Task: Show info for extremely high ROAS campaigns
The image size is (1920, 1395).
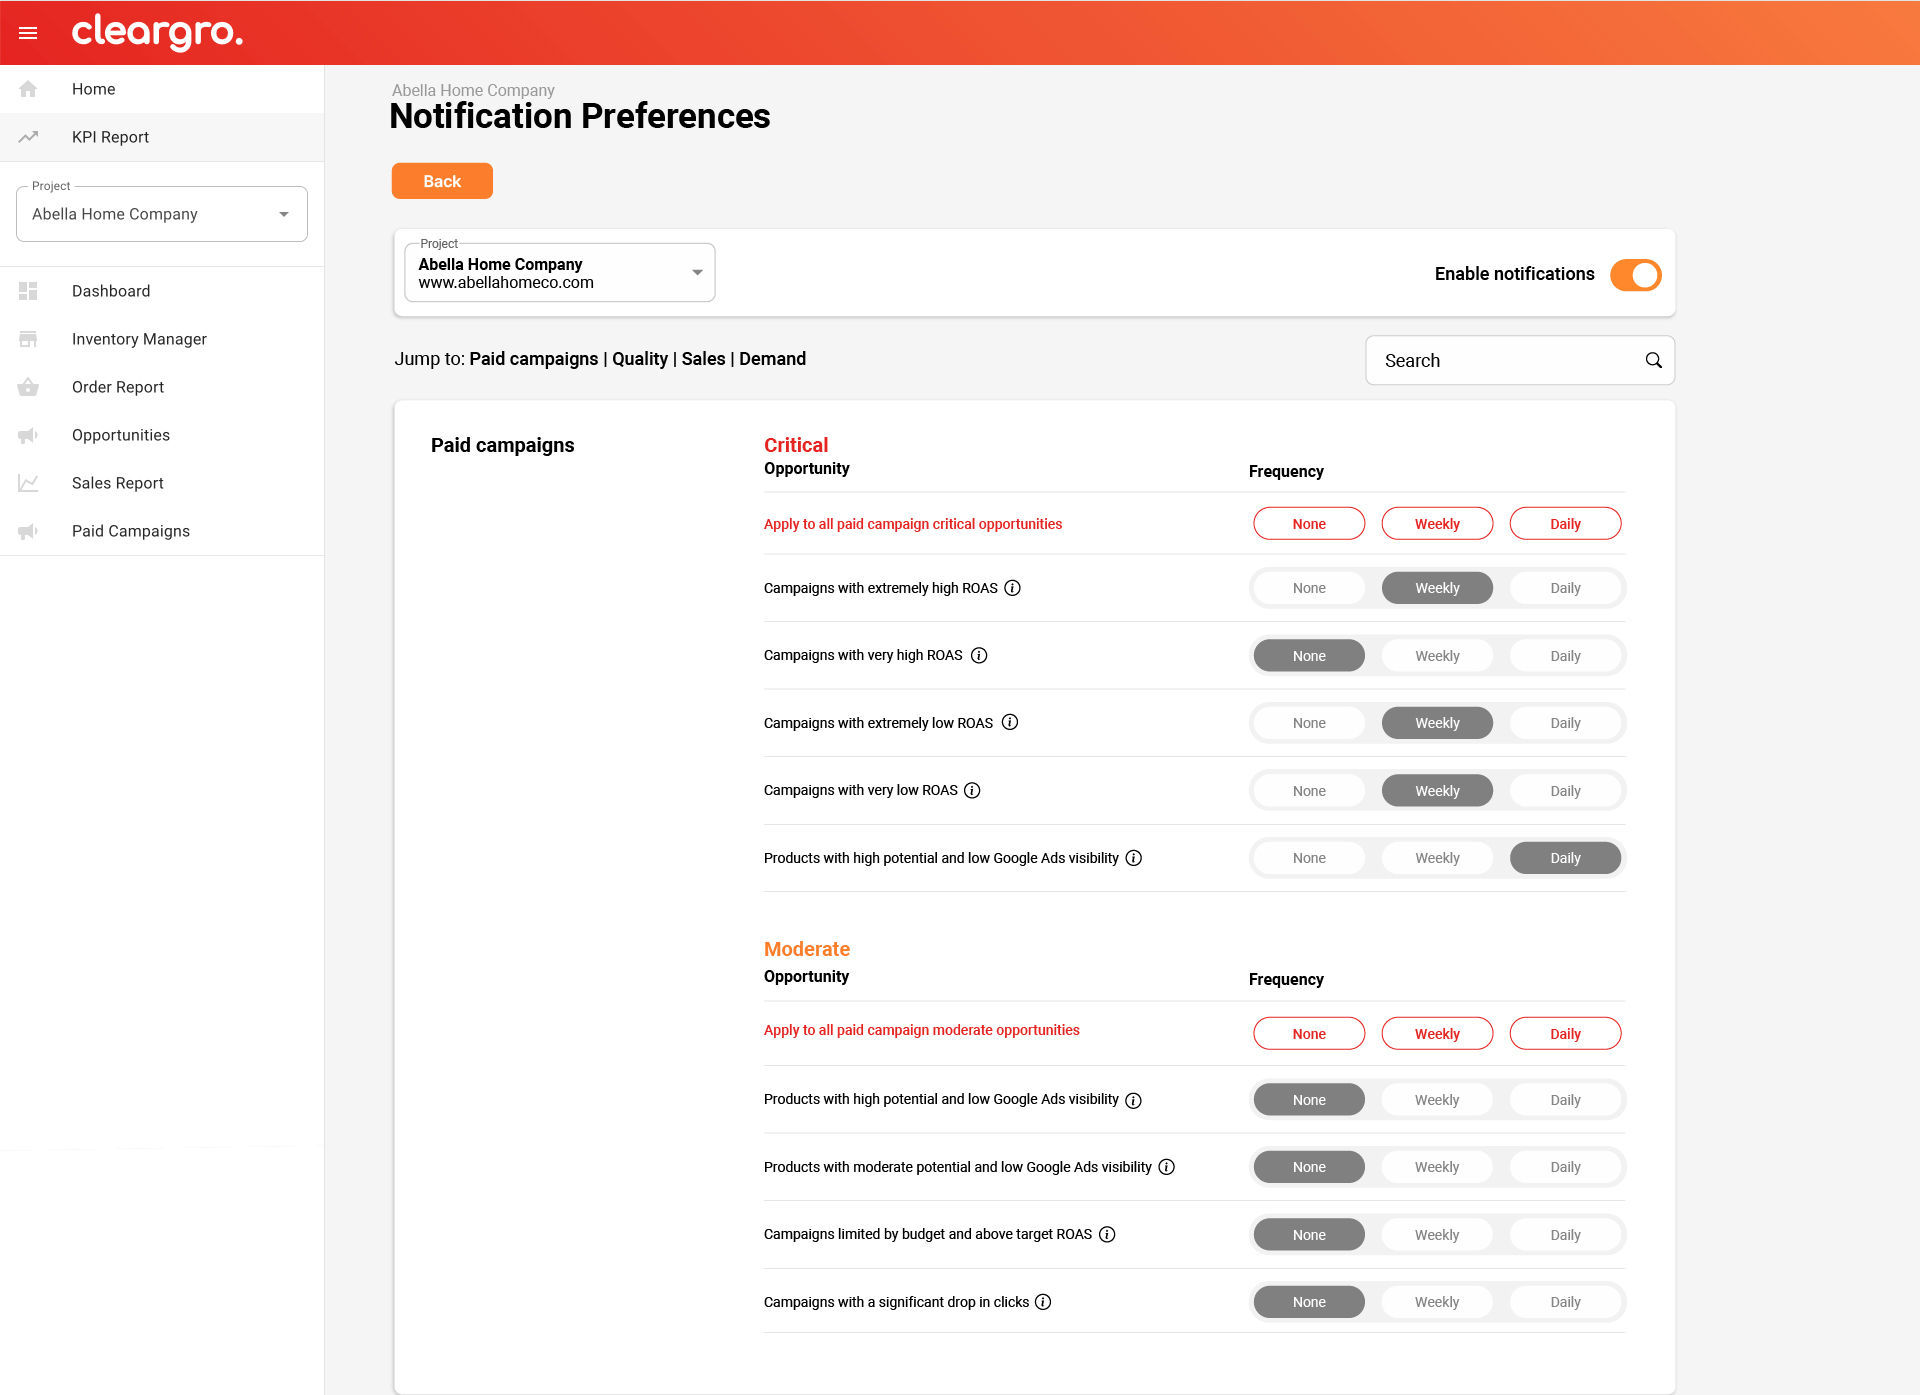Action: point(1012,588)
